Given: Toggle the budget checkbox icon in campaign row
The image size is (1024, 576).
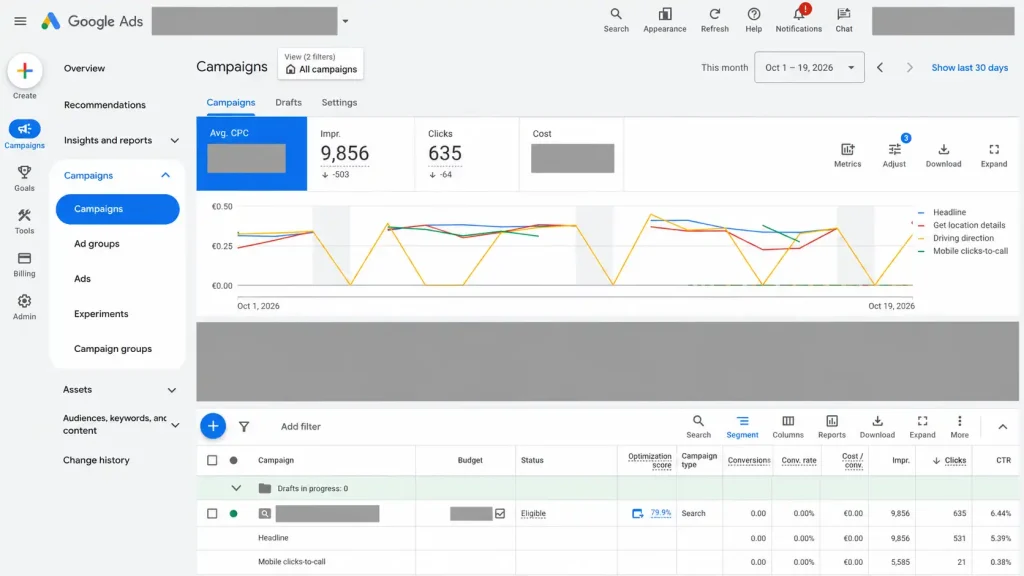Looking at the screenshot, I should pyautogui.click(x=500, y=513).
